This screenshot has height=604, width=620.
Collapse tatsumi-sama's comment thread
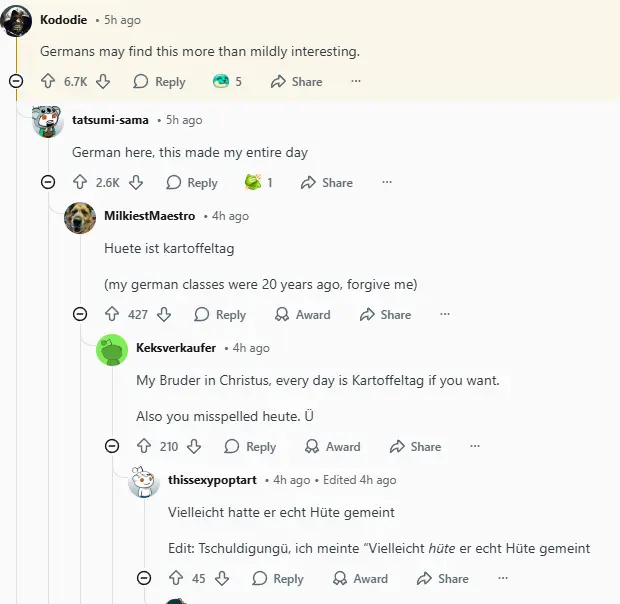(48, 182)
